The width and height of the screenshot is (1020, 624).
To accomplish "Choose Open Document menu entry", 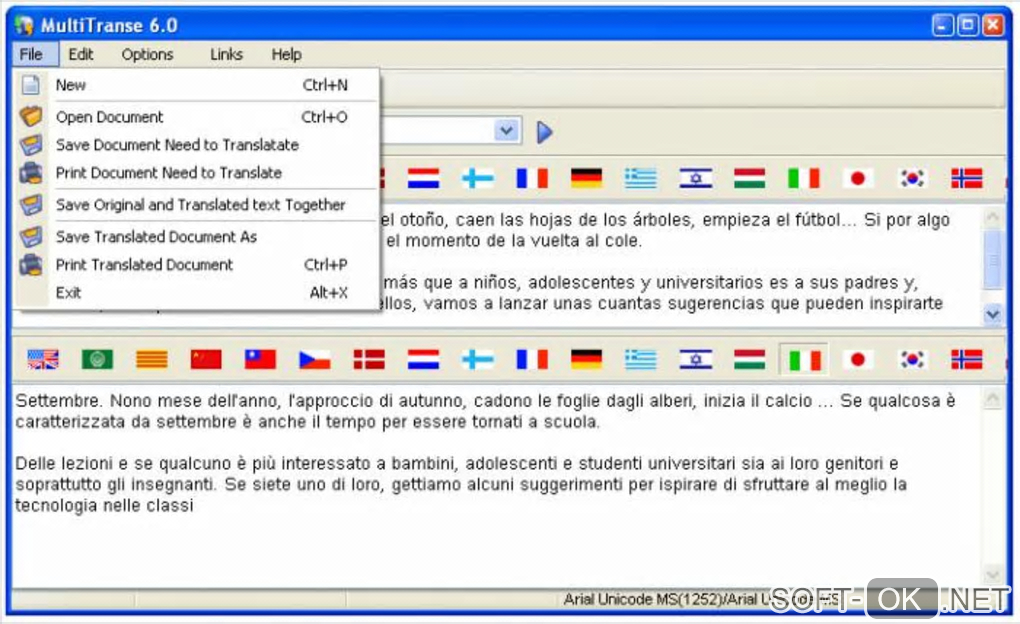I will [196, 117].
